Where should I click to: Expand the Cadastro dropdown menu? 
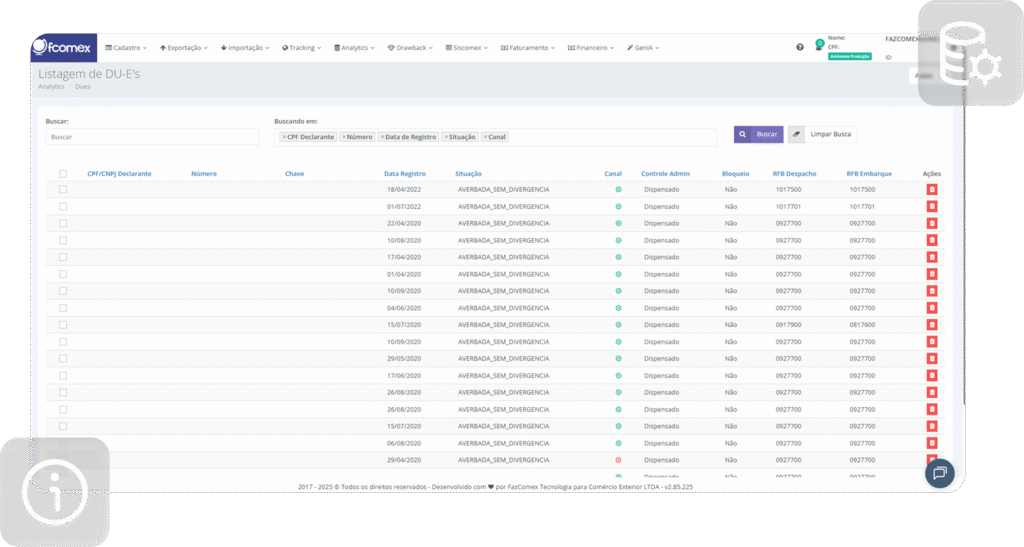tap(126, 47)
